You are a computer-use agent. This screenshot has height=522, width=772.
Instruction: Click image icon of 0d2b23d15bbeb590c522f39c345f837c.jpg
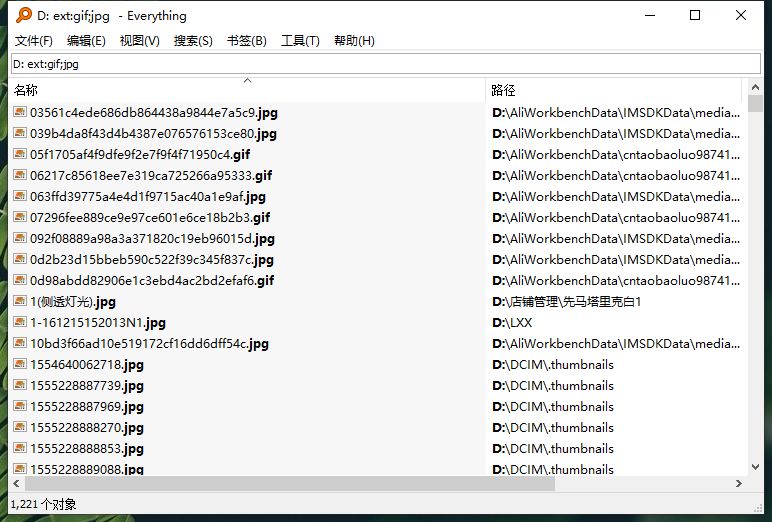click(20, 260)
